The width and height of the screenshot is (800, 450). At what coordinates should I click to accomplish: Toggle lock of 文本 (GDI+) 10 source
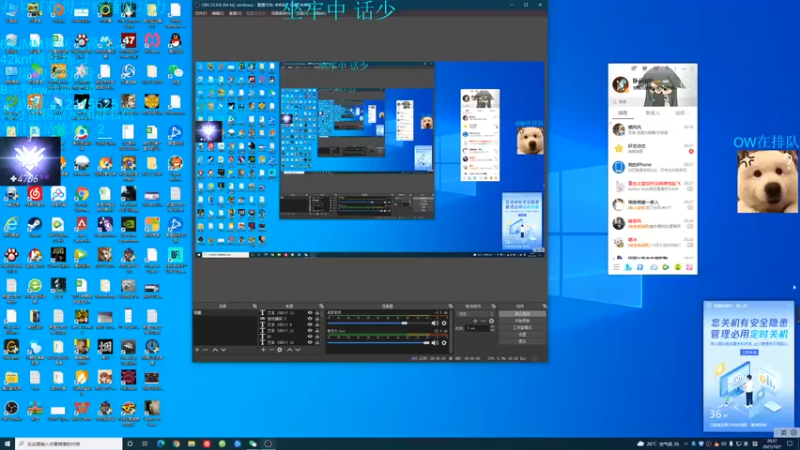pos(317,342)
